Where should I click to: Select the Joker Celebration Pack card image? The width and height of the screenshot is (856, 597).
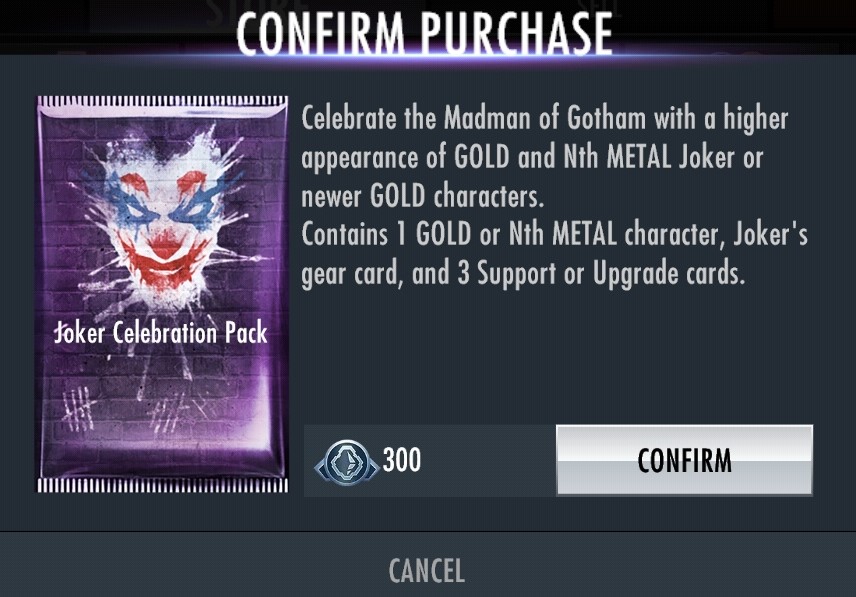pos(162,294)
